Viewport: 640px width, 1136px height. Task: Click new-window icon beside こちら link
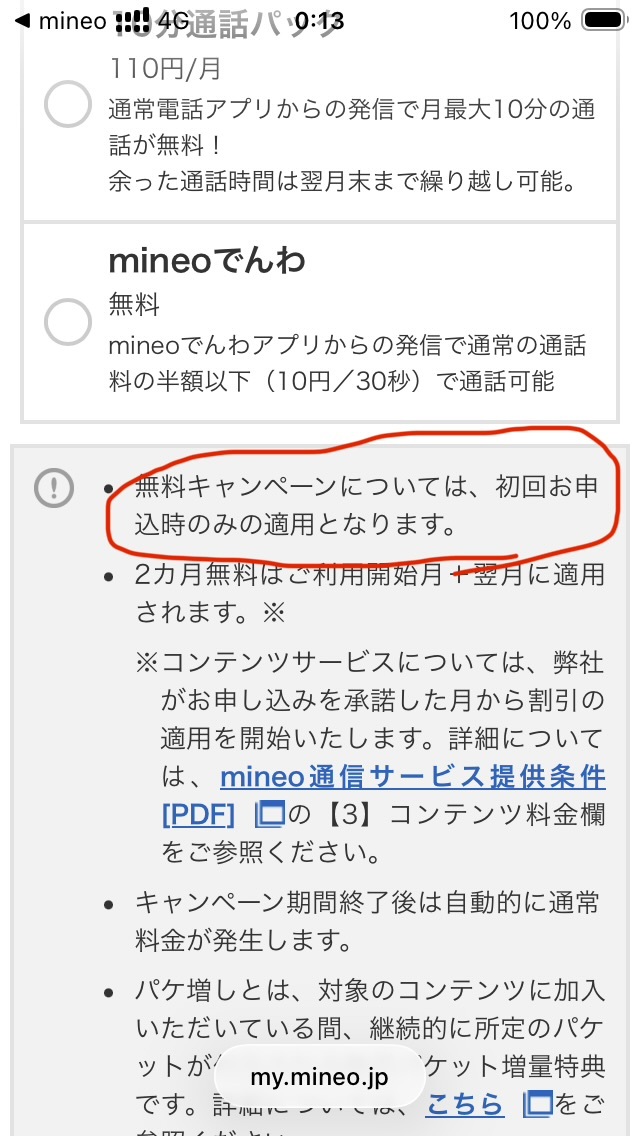(539, 1104)
